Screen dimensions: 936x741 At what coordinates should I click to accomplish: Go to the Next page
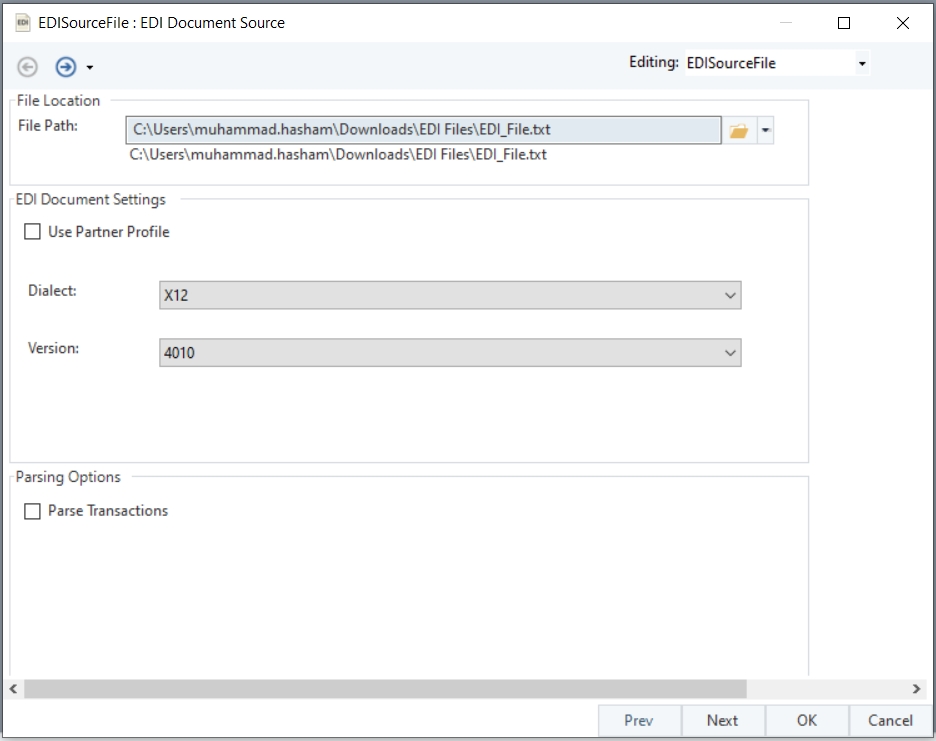coord(722,720)
